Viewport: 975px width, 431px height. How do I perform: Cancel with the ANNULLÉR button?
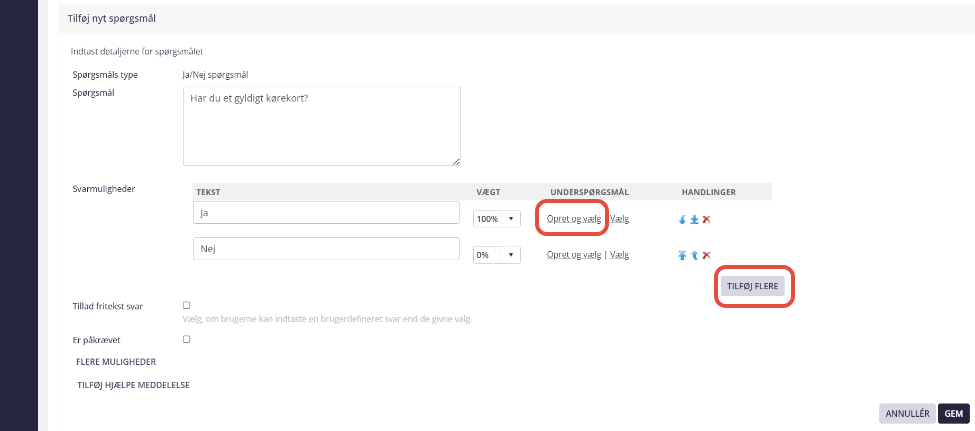coord(907,414)
